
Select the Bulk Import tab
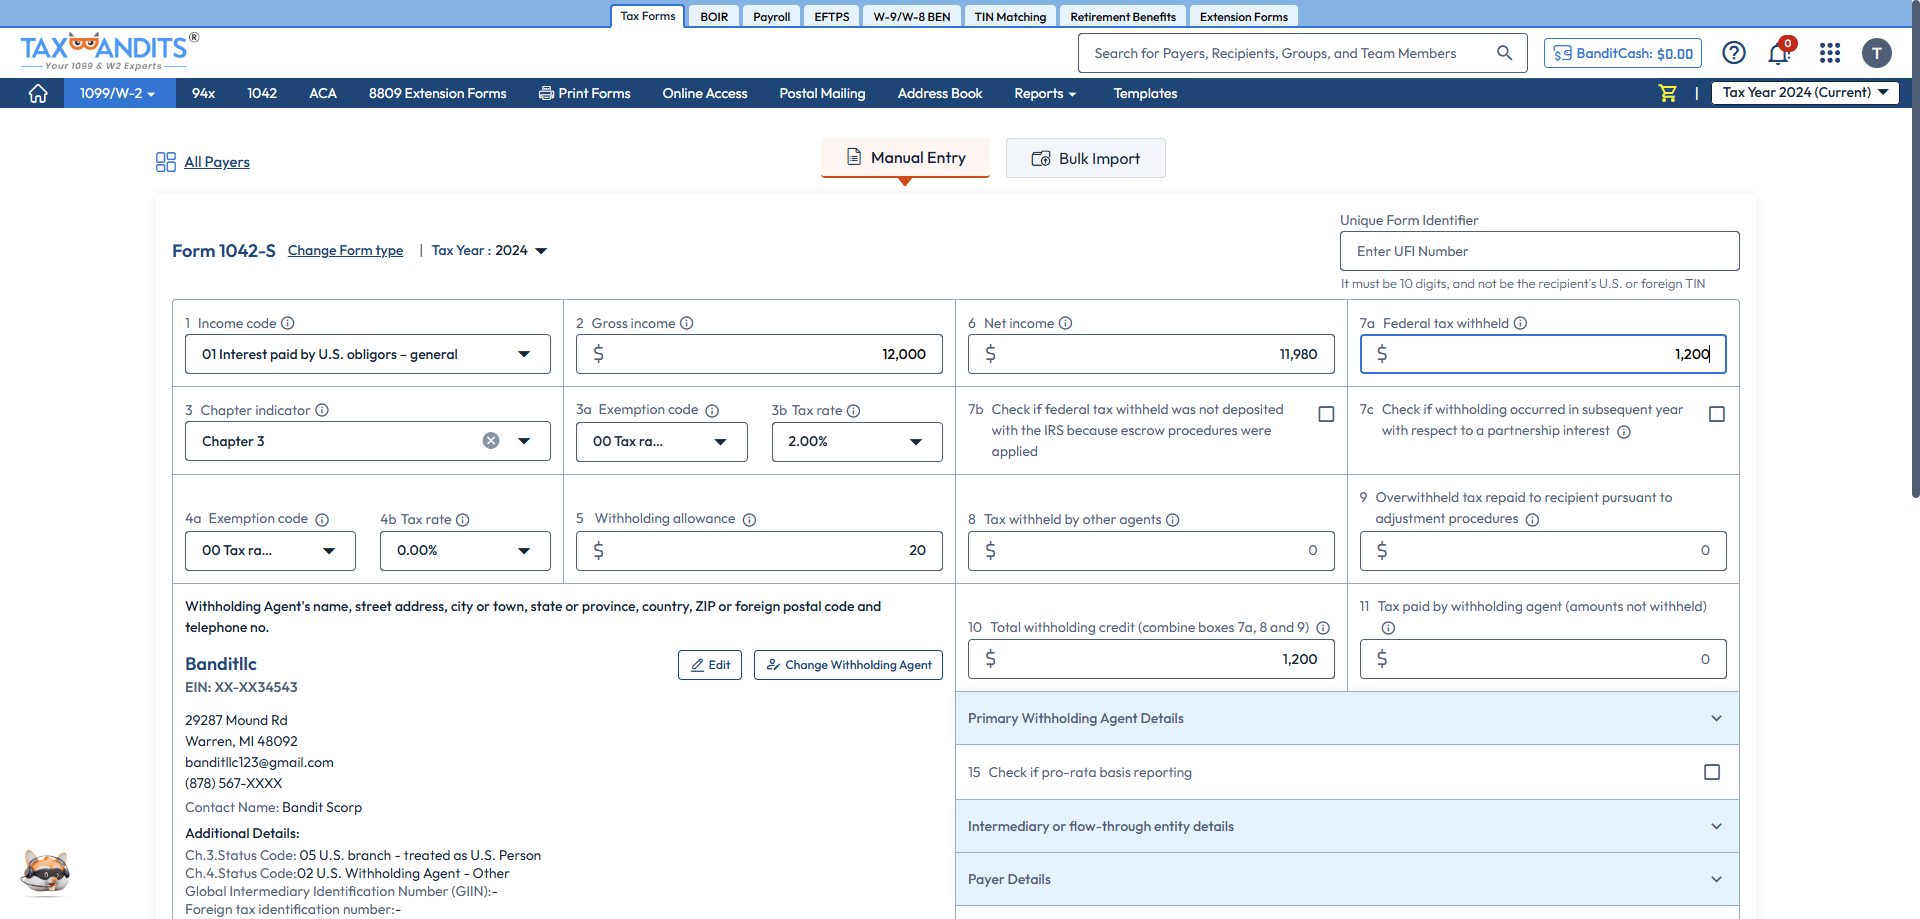1085,158
